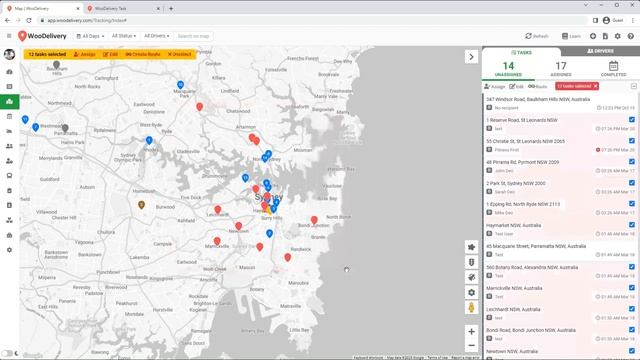This screenshot has width=640, height=360.
Task: Uncheck the 2 Park St Sydney task
Action: [632, 182]
